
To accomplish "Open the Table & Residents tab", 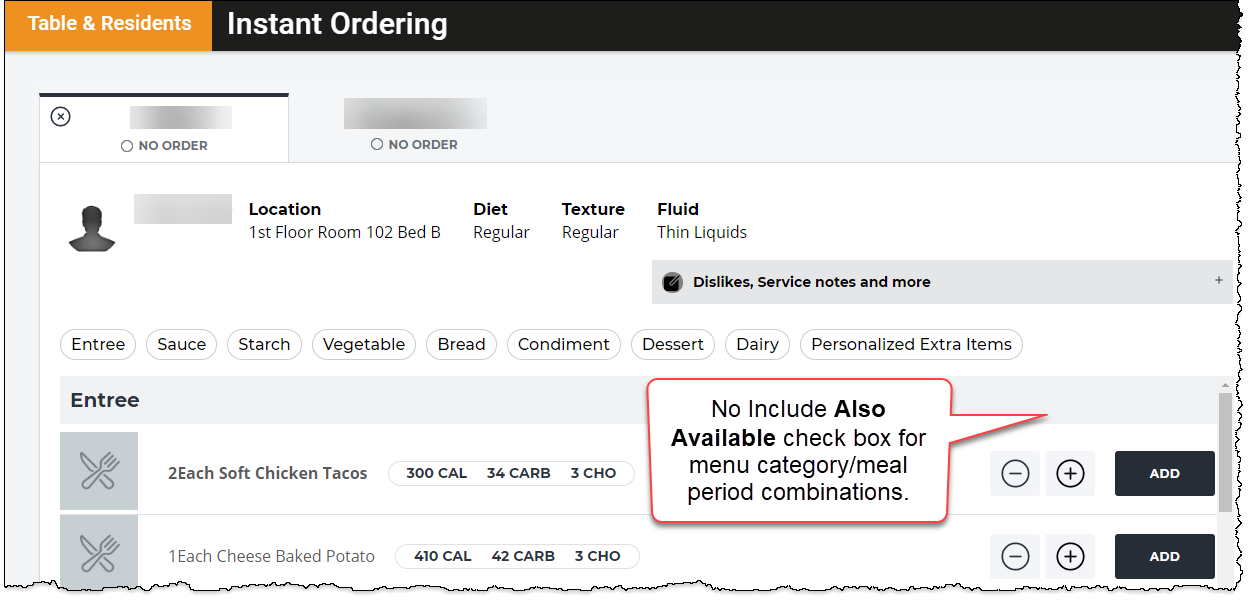I will tap(109, 24).
